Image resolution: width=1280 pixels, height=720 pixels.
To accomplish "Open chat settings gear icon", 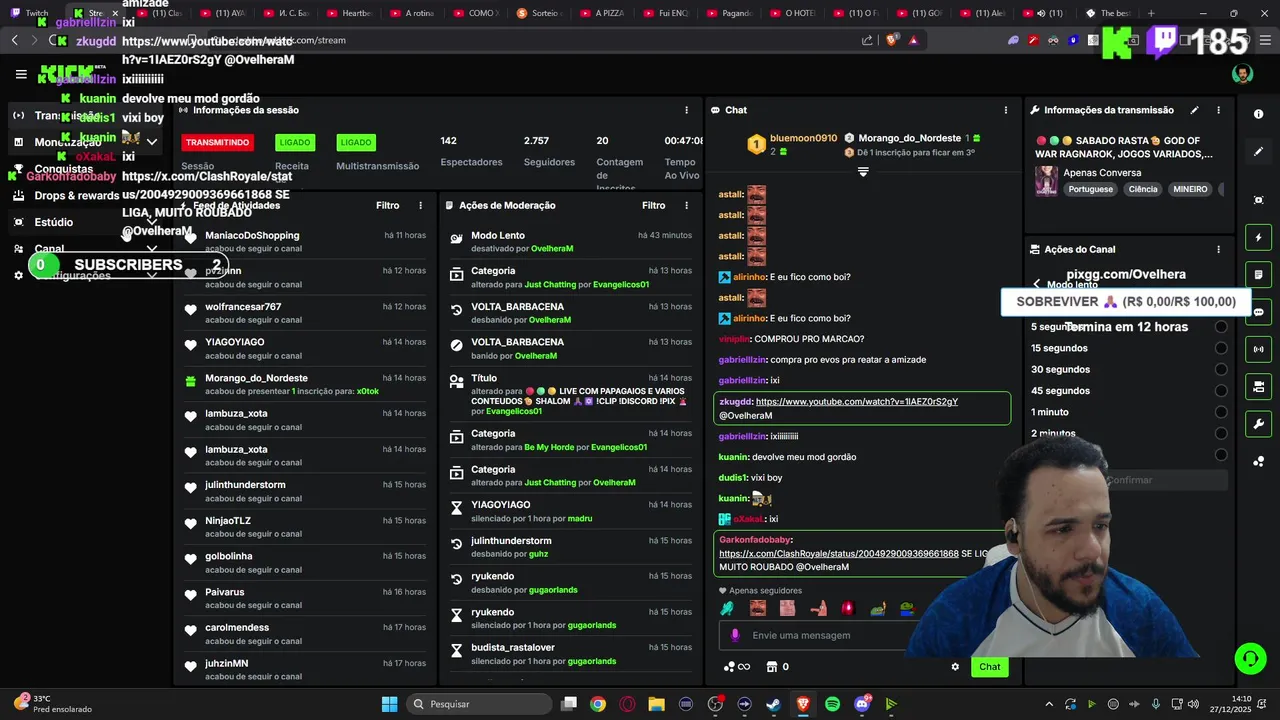I will [x=955, y=667].
